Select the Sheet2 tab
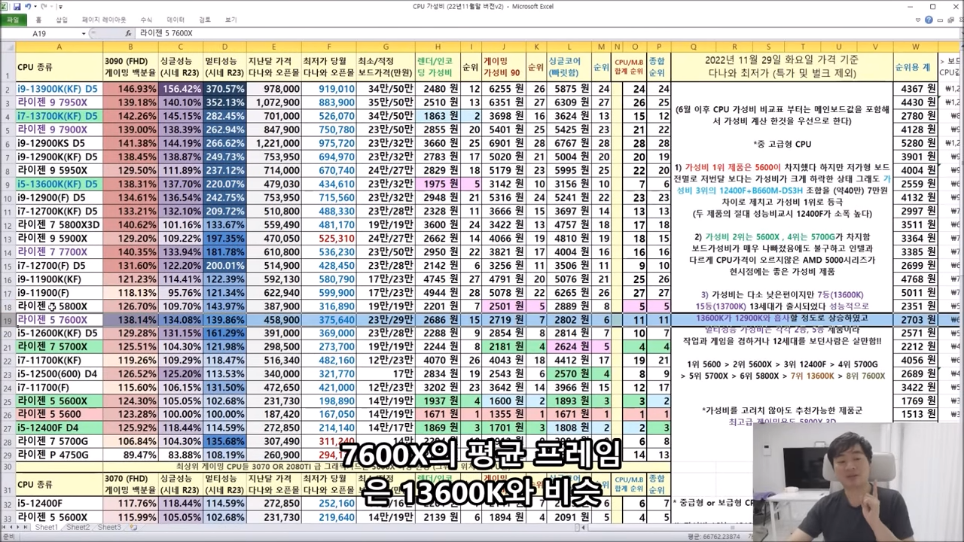The width and height of the screenshot is (964, 542). click(x=77, y=527)
